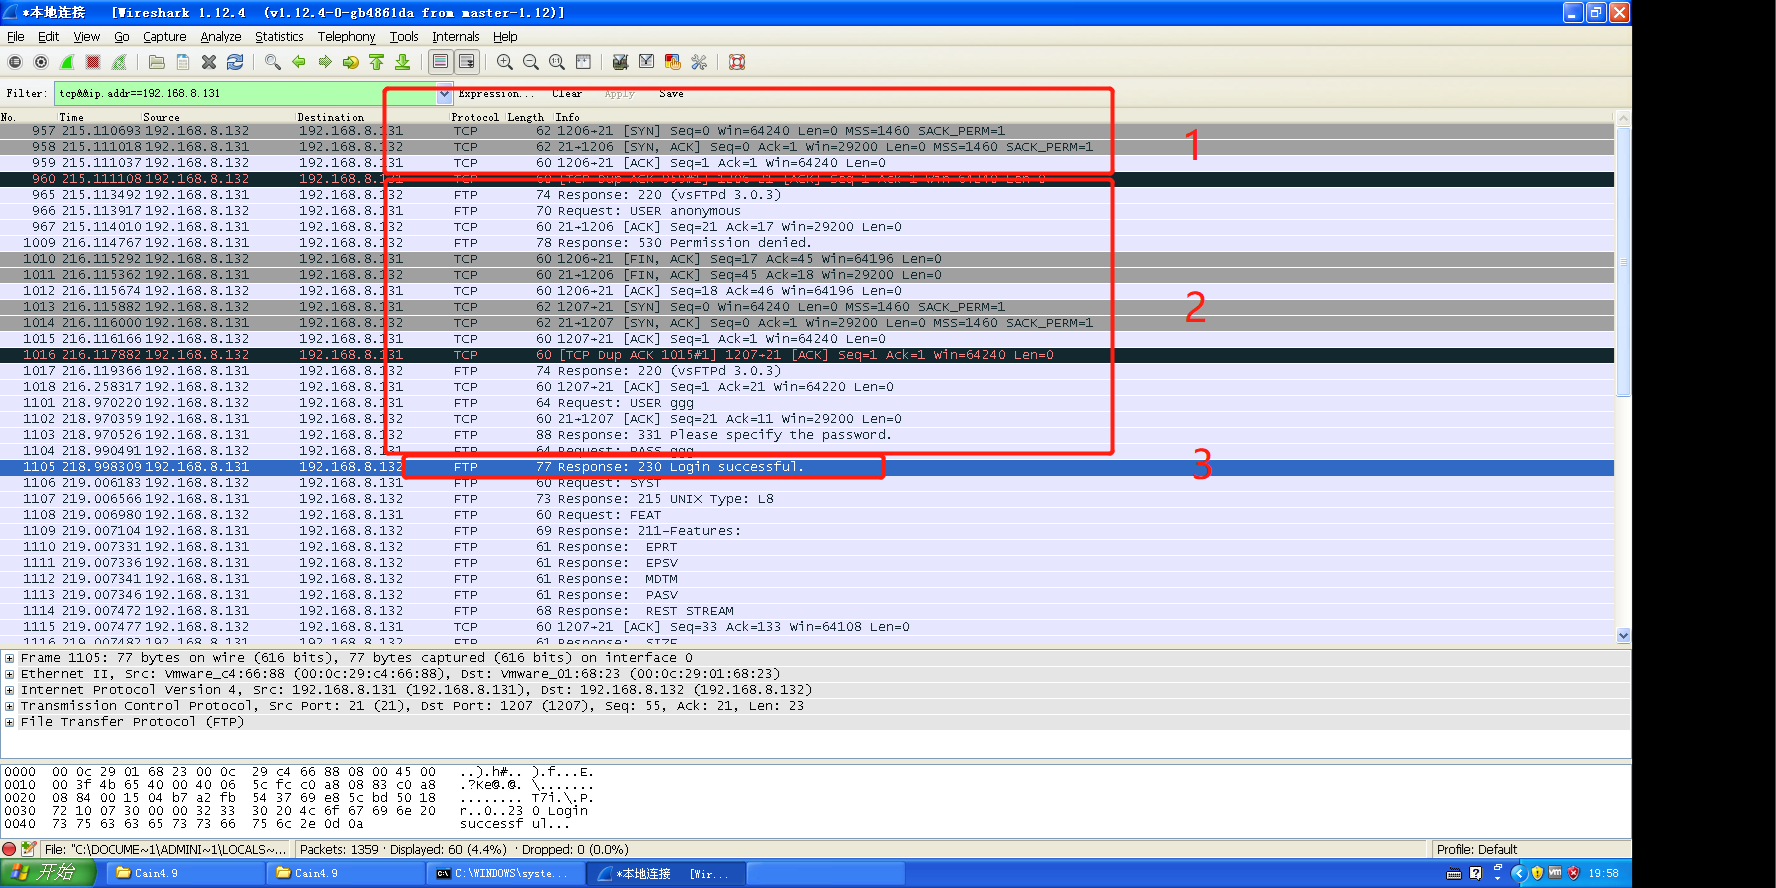Click the Expression... filter button

click(495, 93)
